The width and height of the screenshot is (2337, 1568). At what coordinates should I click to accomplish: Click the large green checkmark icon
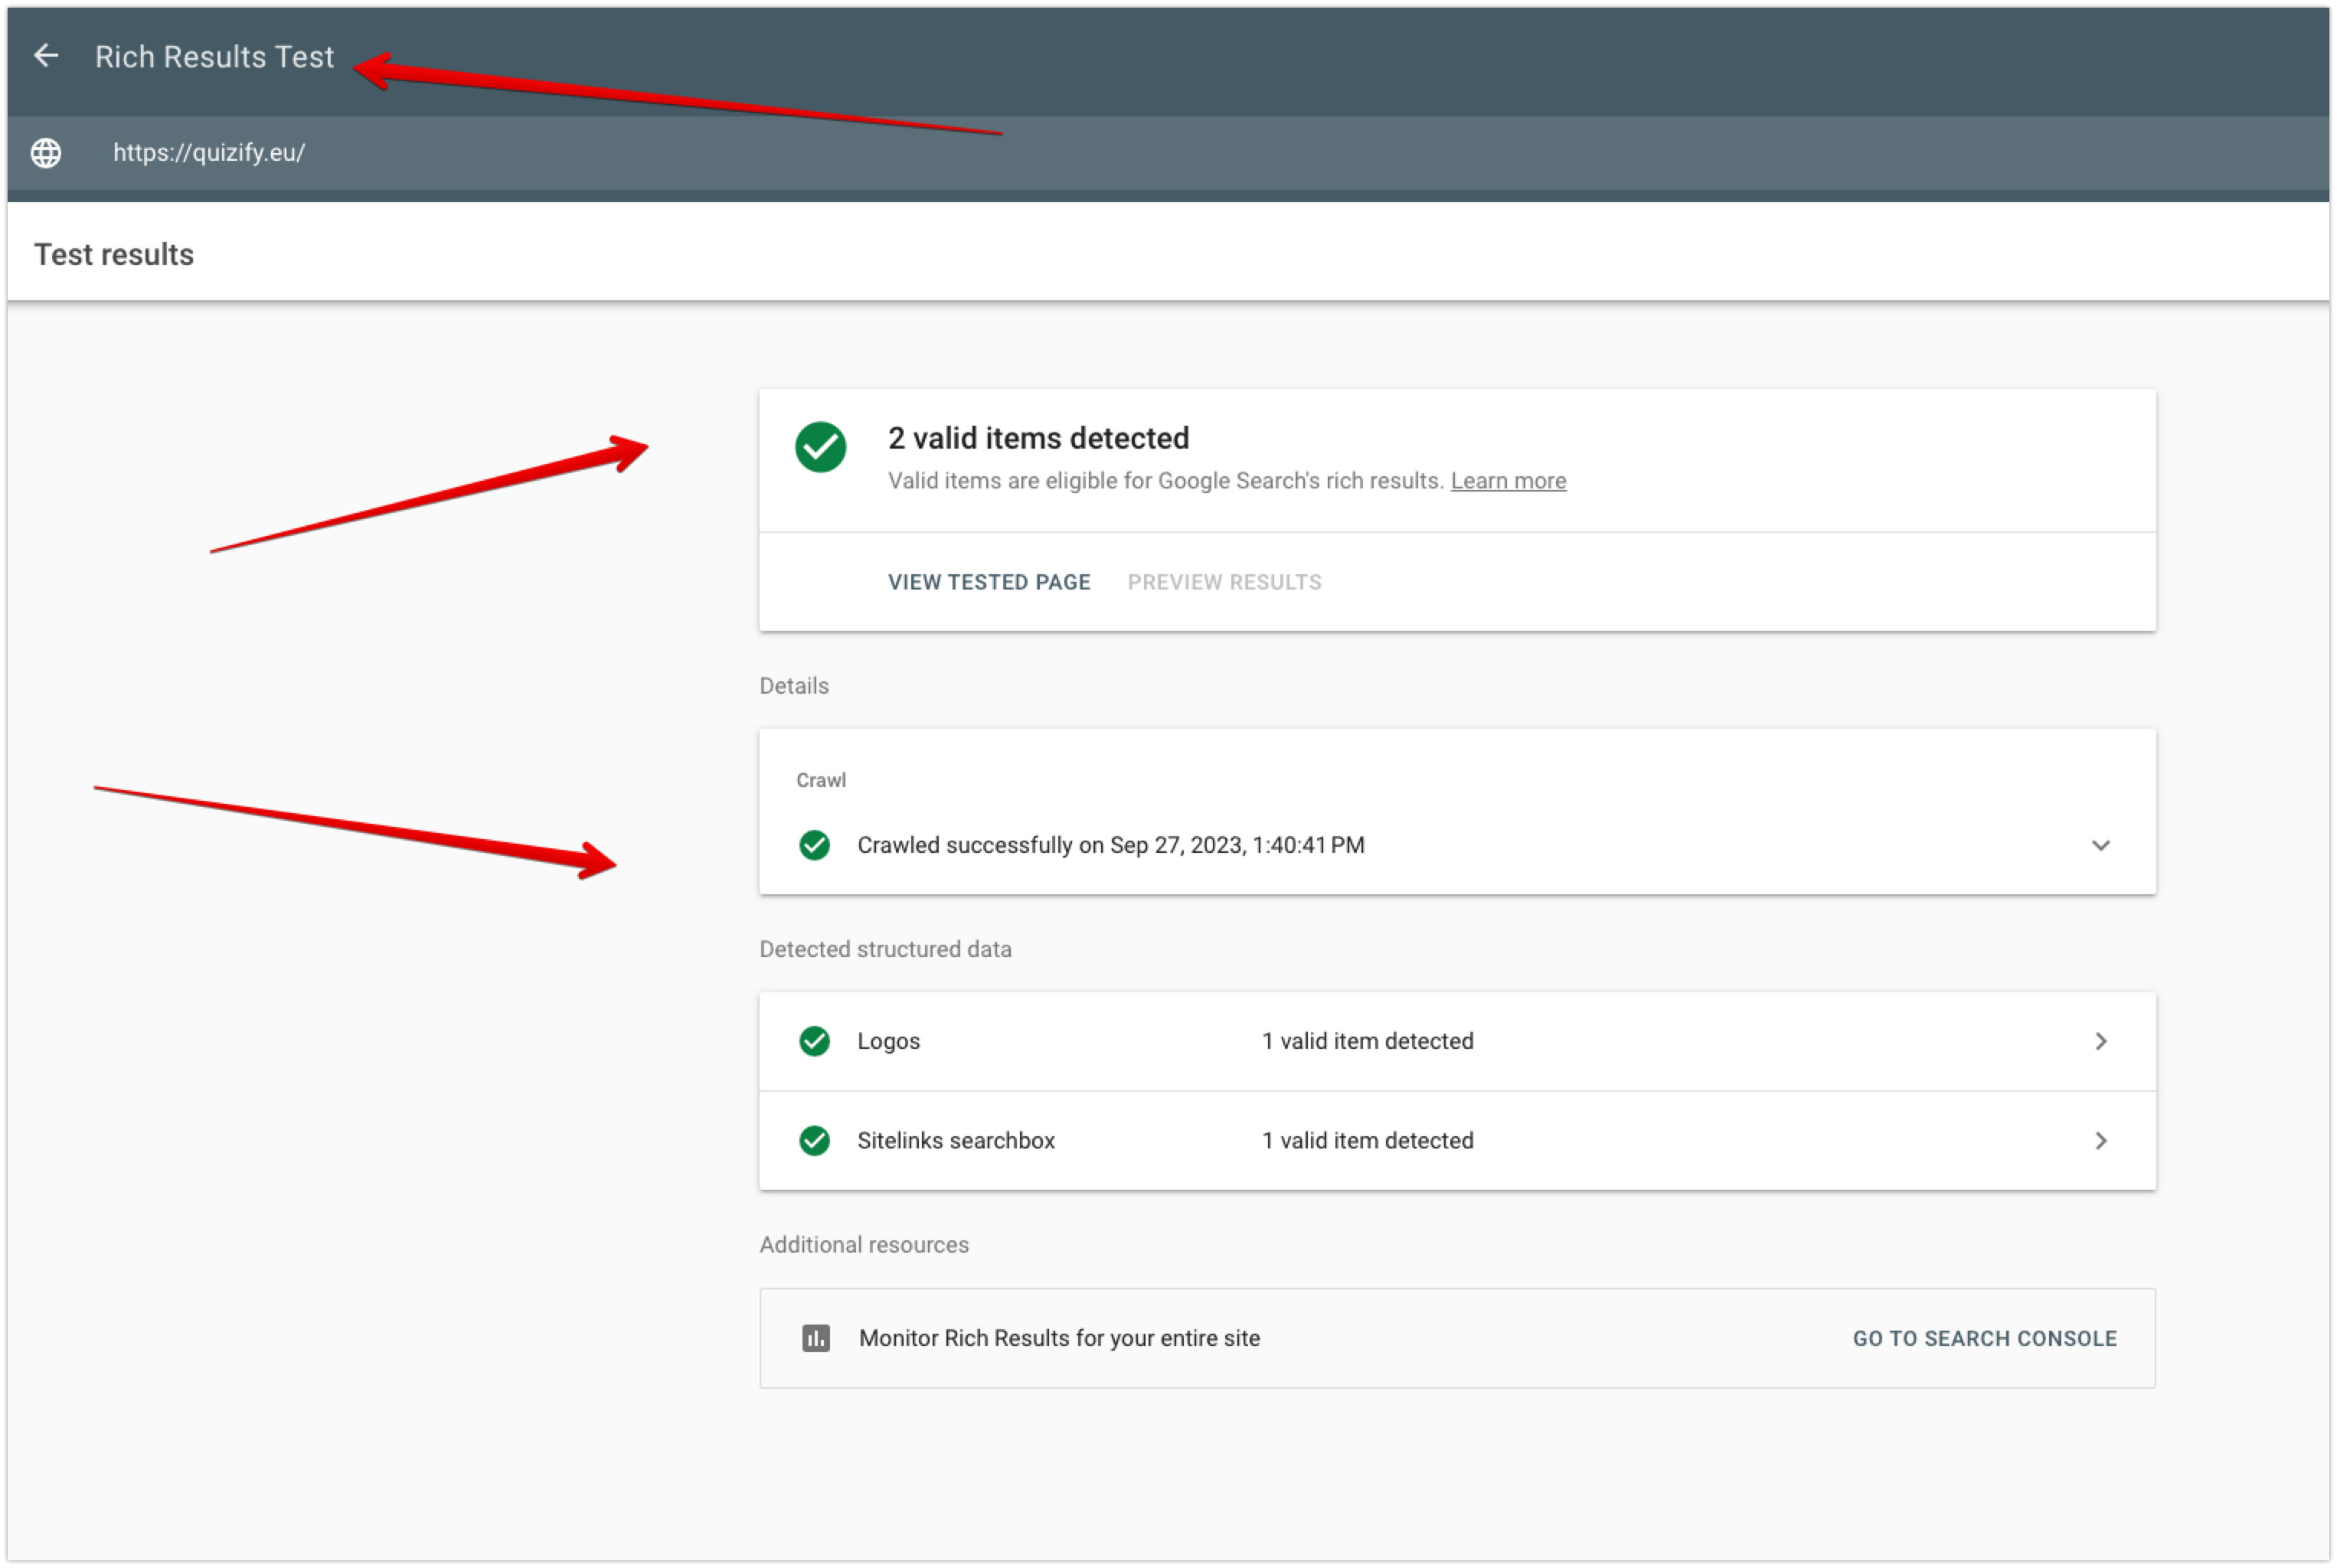pos(820,447)
